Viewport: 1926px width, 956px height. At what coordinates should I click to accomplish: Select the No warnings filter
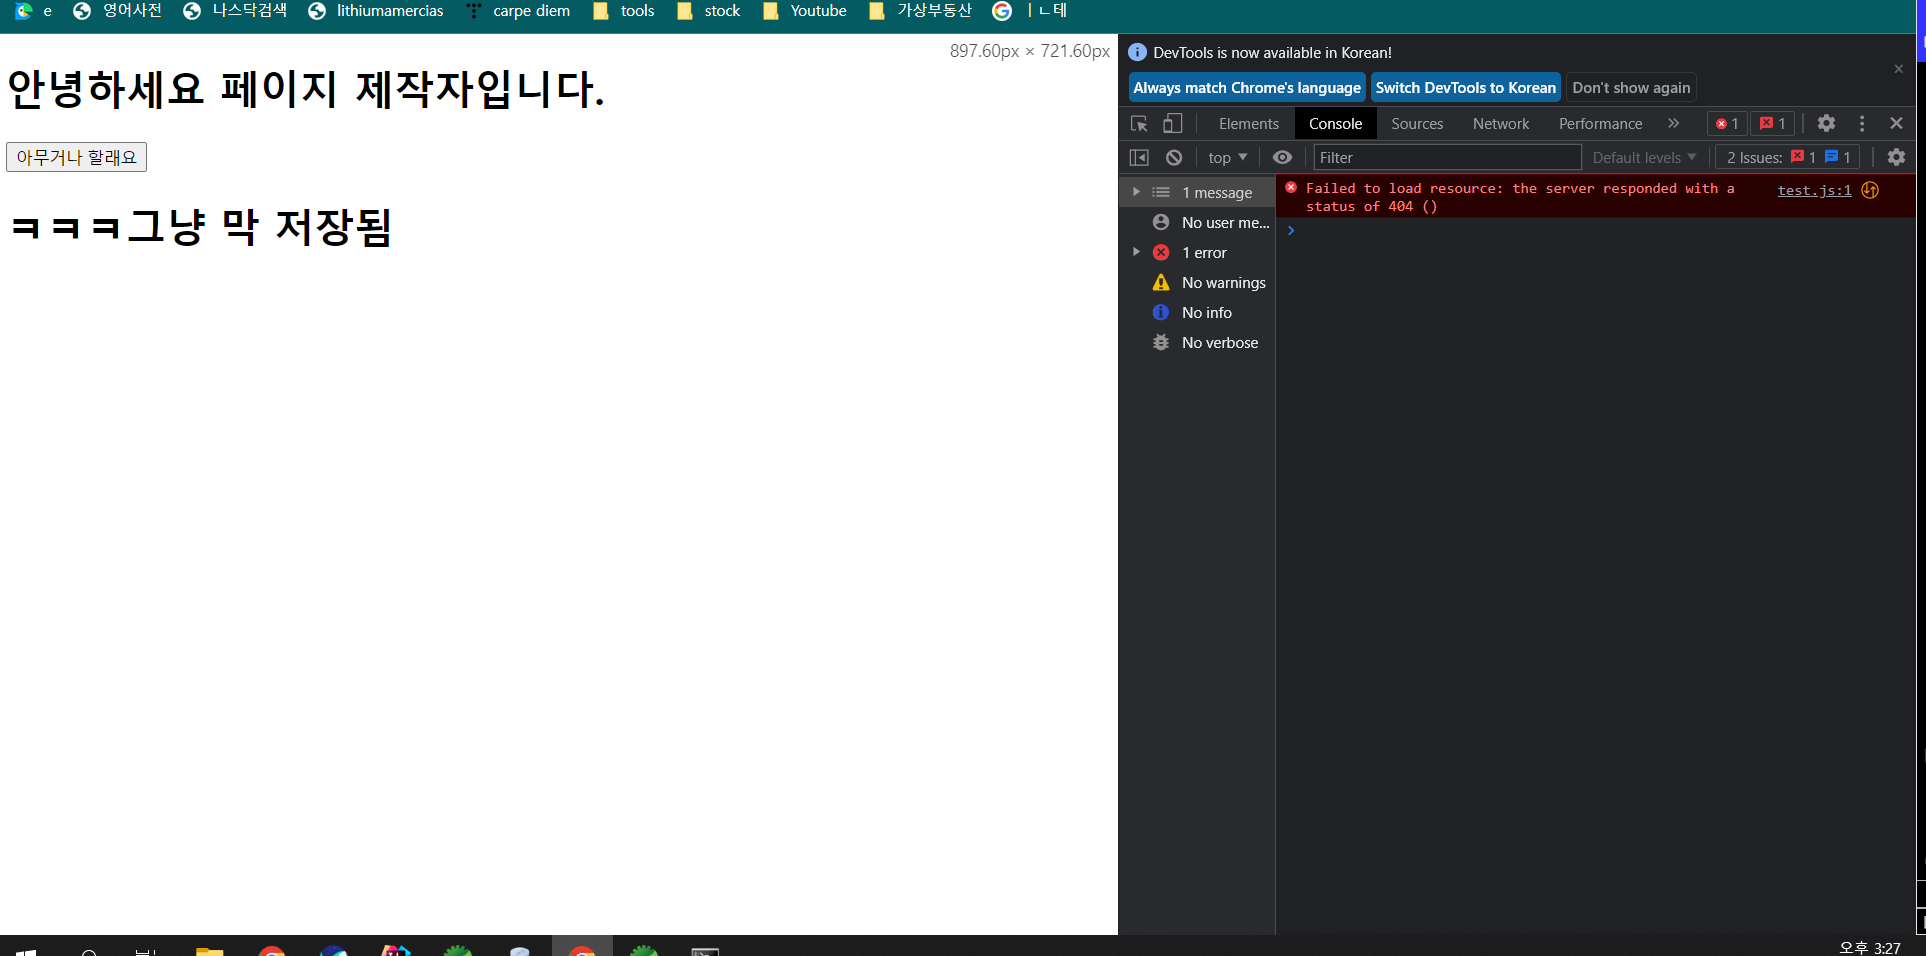[x=1197, y=282]
